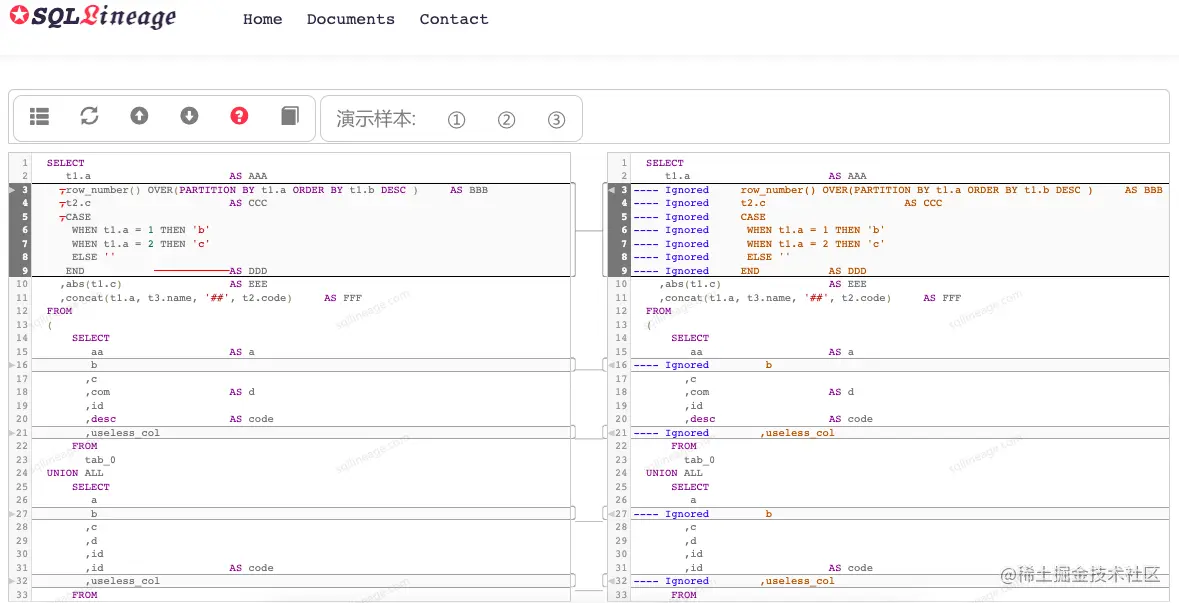The width and height of the screenshot is (1179, 603).
Task: Load demo sample ③
Action: point(556,120)
